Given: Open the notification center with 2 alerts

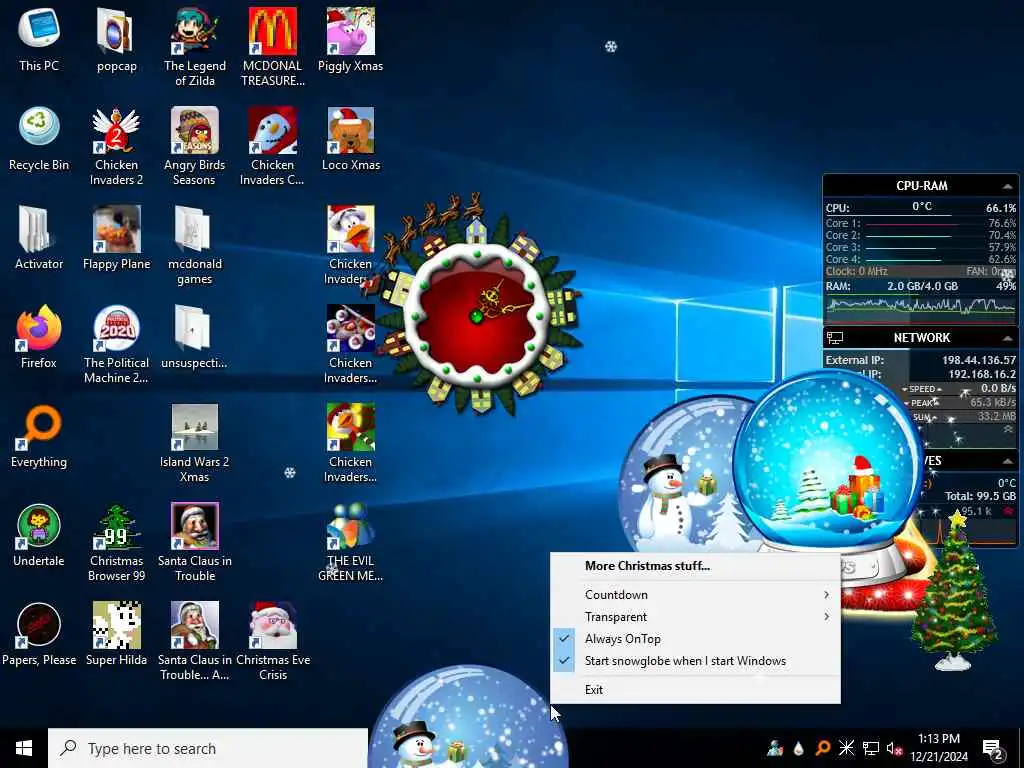Looking at the screenshot, I should coord(992,749).
